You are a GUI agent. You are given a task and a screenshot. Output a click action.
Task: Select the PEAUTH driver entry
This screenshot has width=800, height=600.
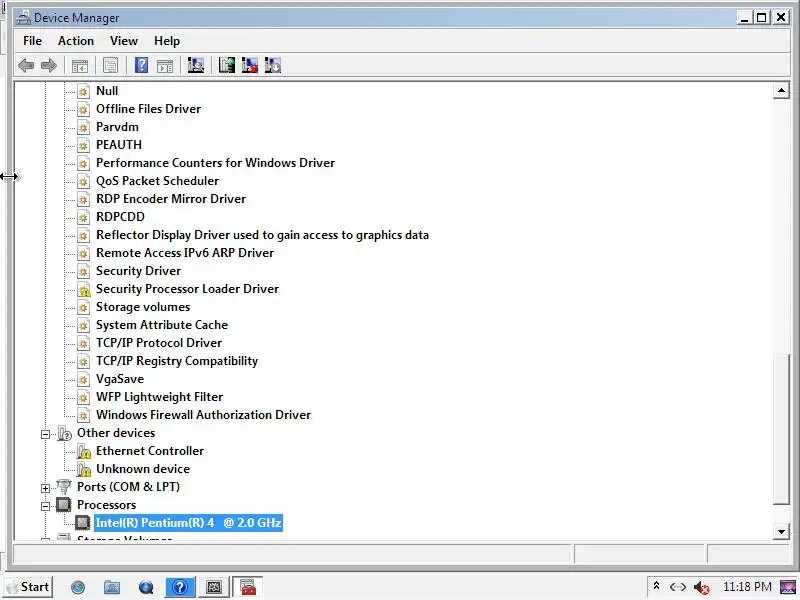119,145
